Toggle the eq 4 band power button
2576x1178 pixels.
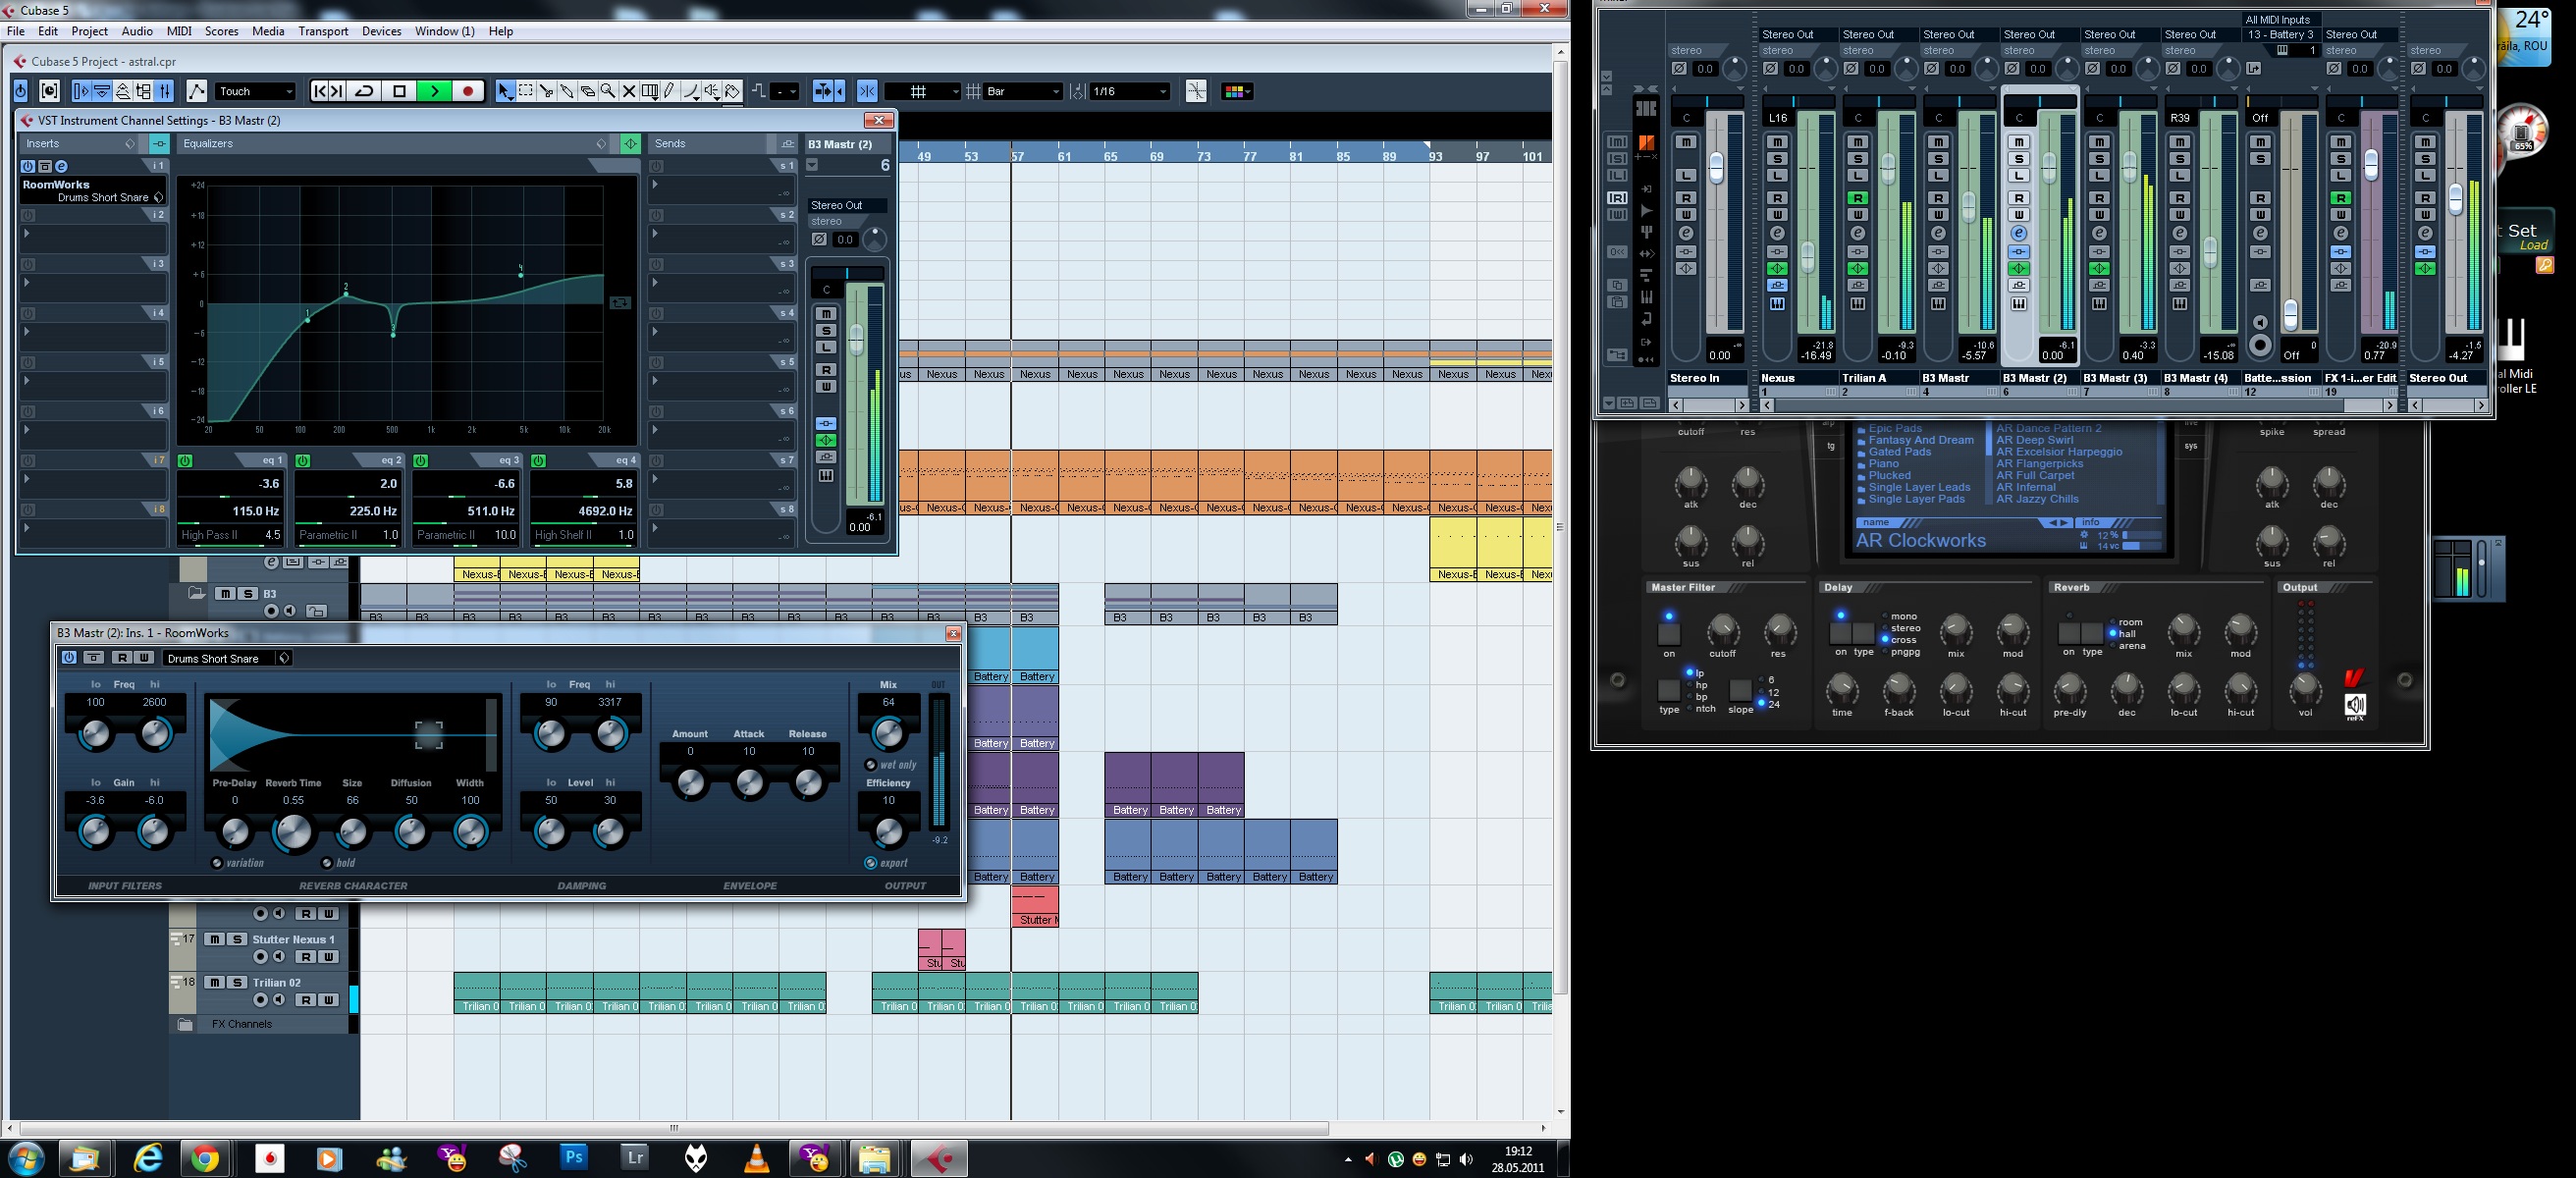(x=538, y=461)
